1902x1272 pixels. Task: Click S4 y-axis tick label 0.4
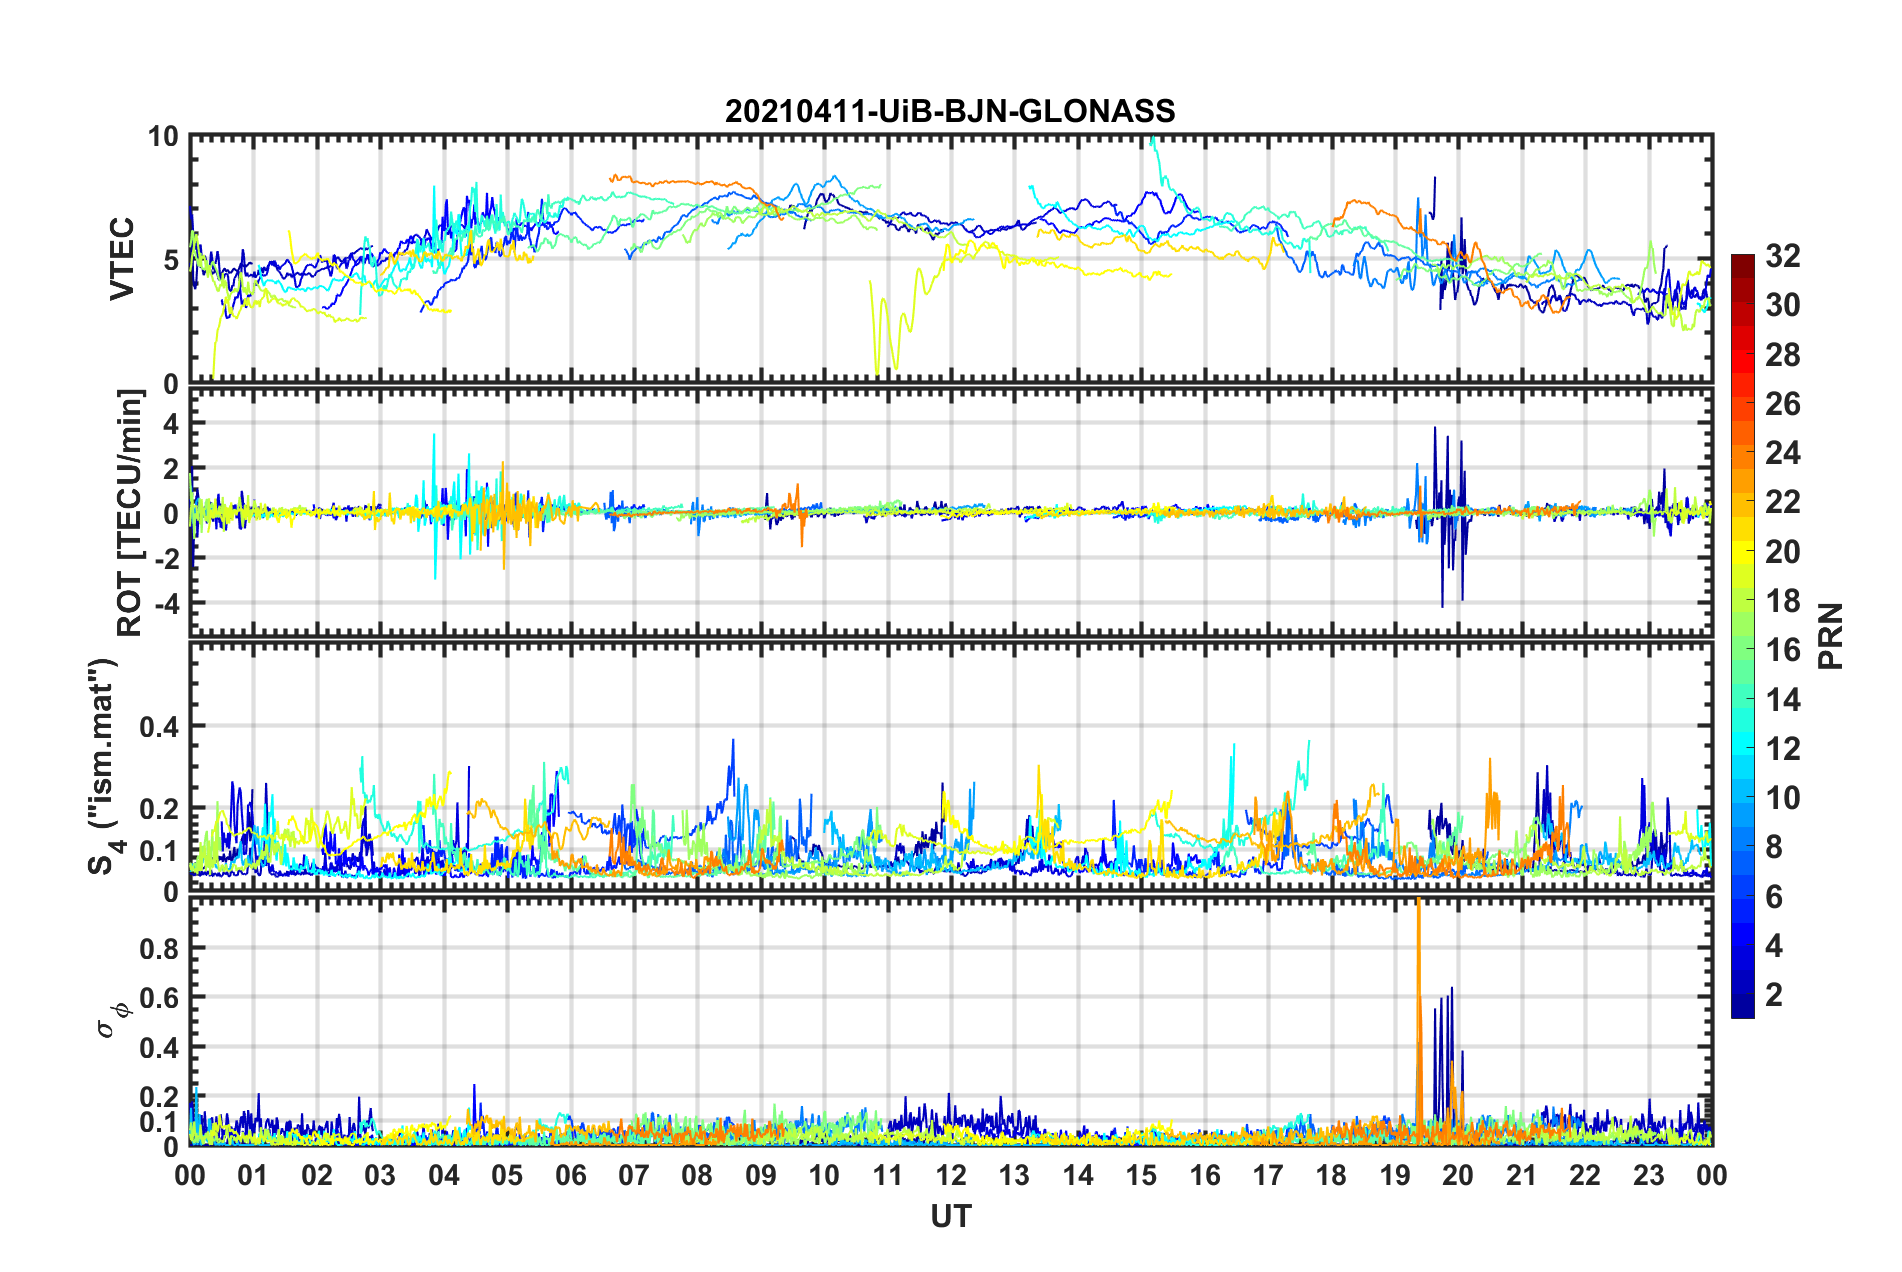click(x=159, y=728)
